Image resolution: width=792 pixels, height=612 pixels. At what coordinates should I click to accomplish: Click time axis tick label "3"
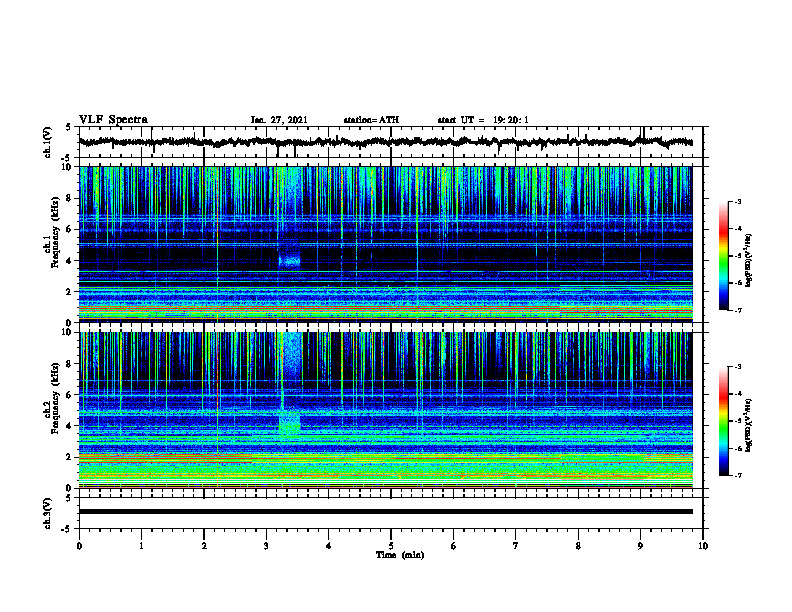pos(266,546)
